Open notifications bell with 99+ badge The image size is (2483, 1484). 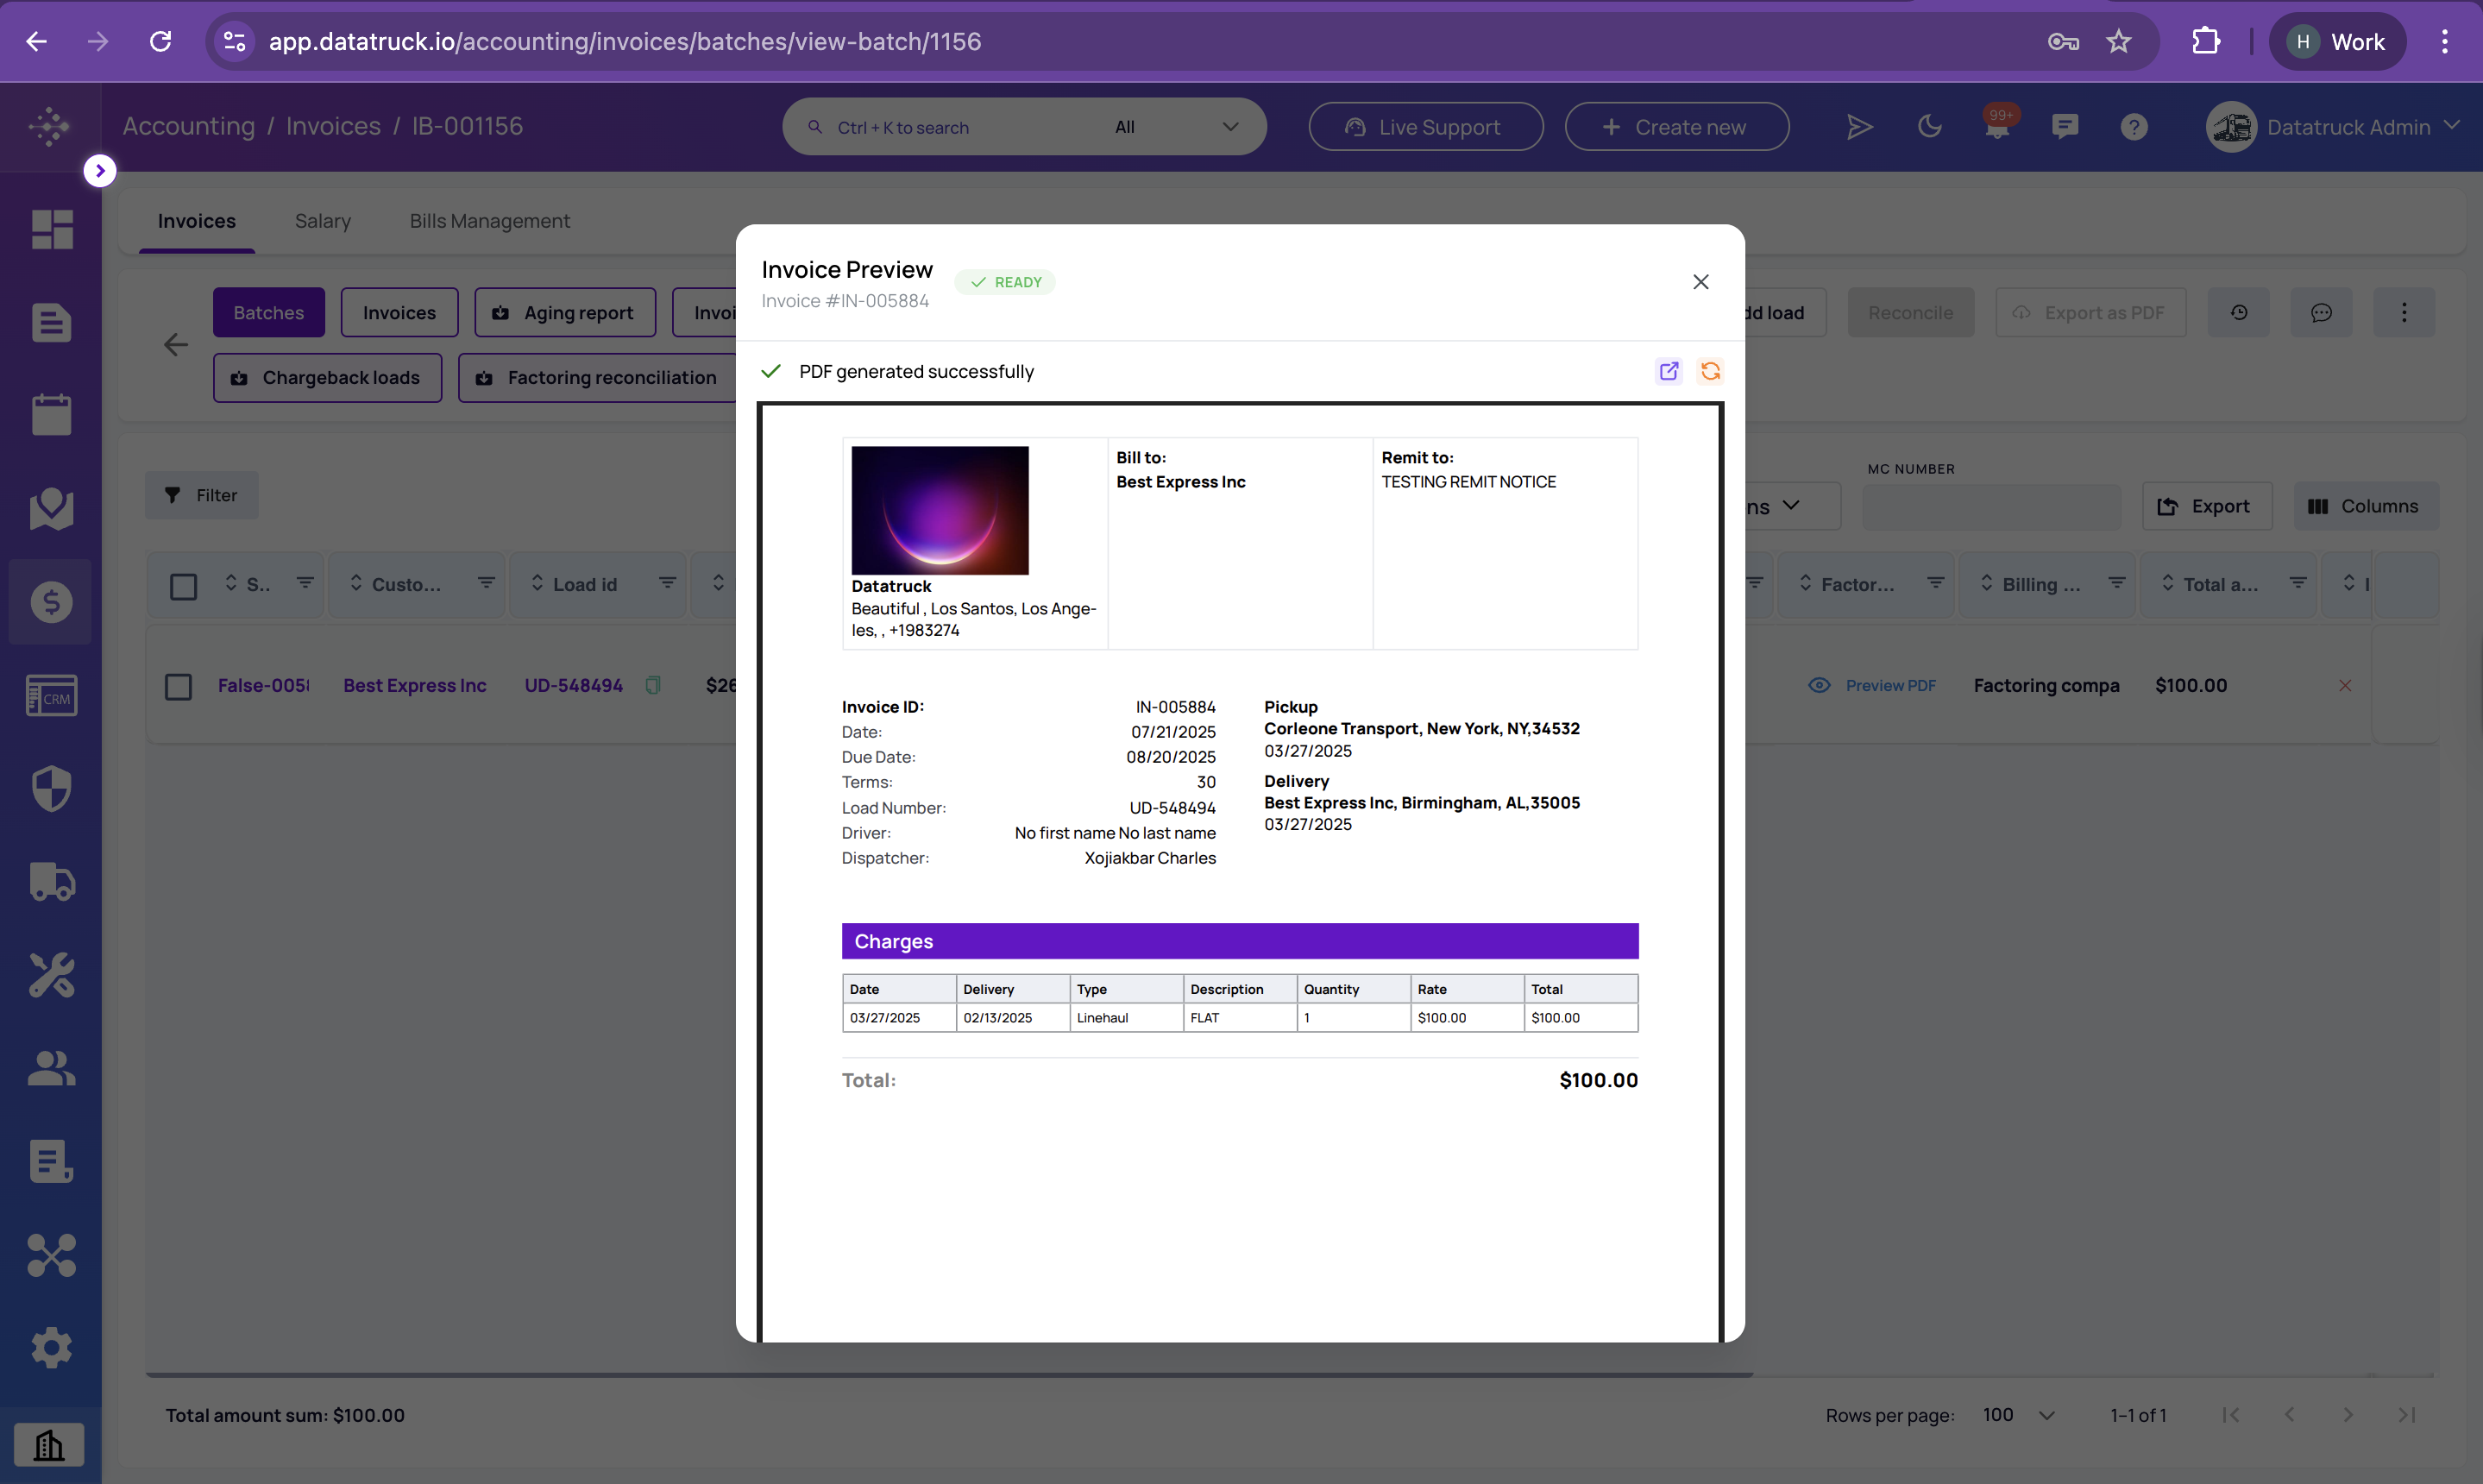point(1998,125)
